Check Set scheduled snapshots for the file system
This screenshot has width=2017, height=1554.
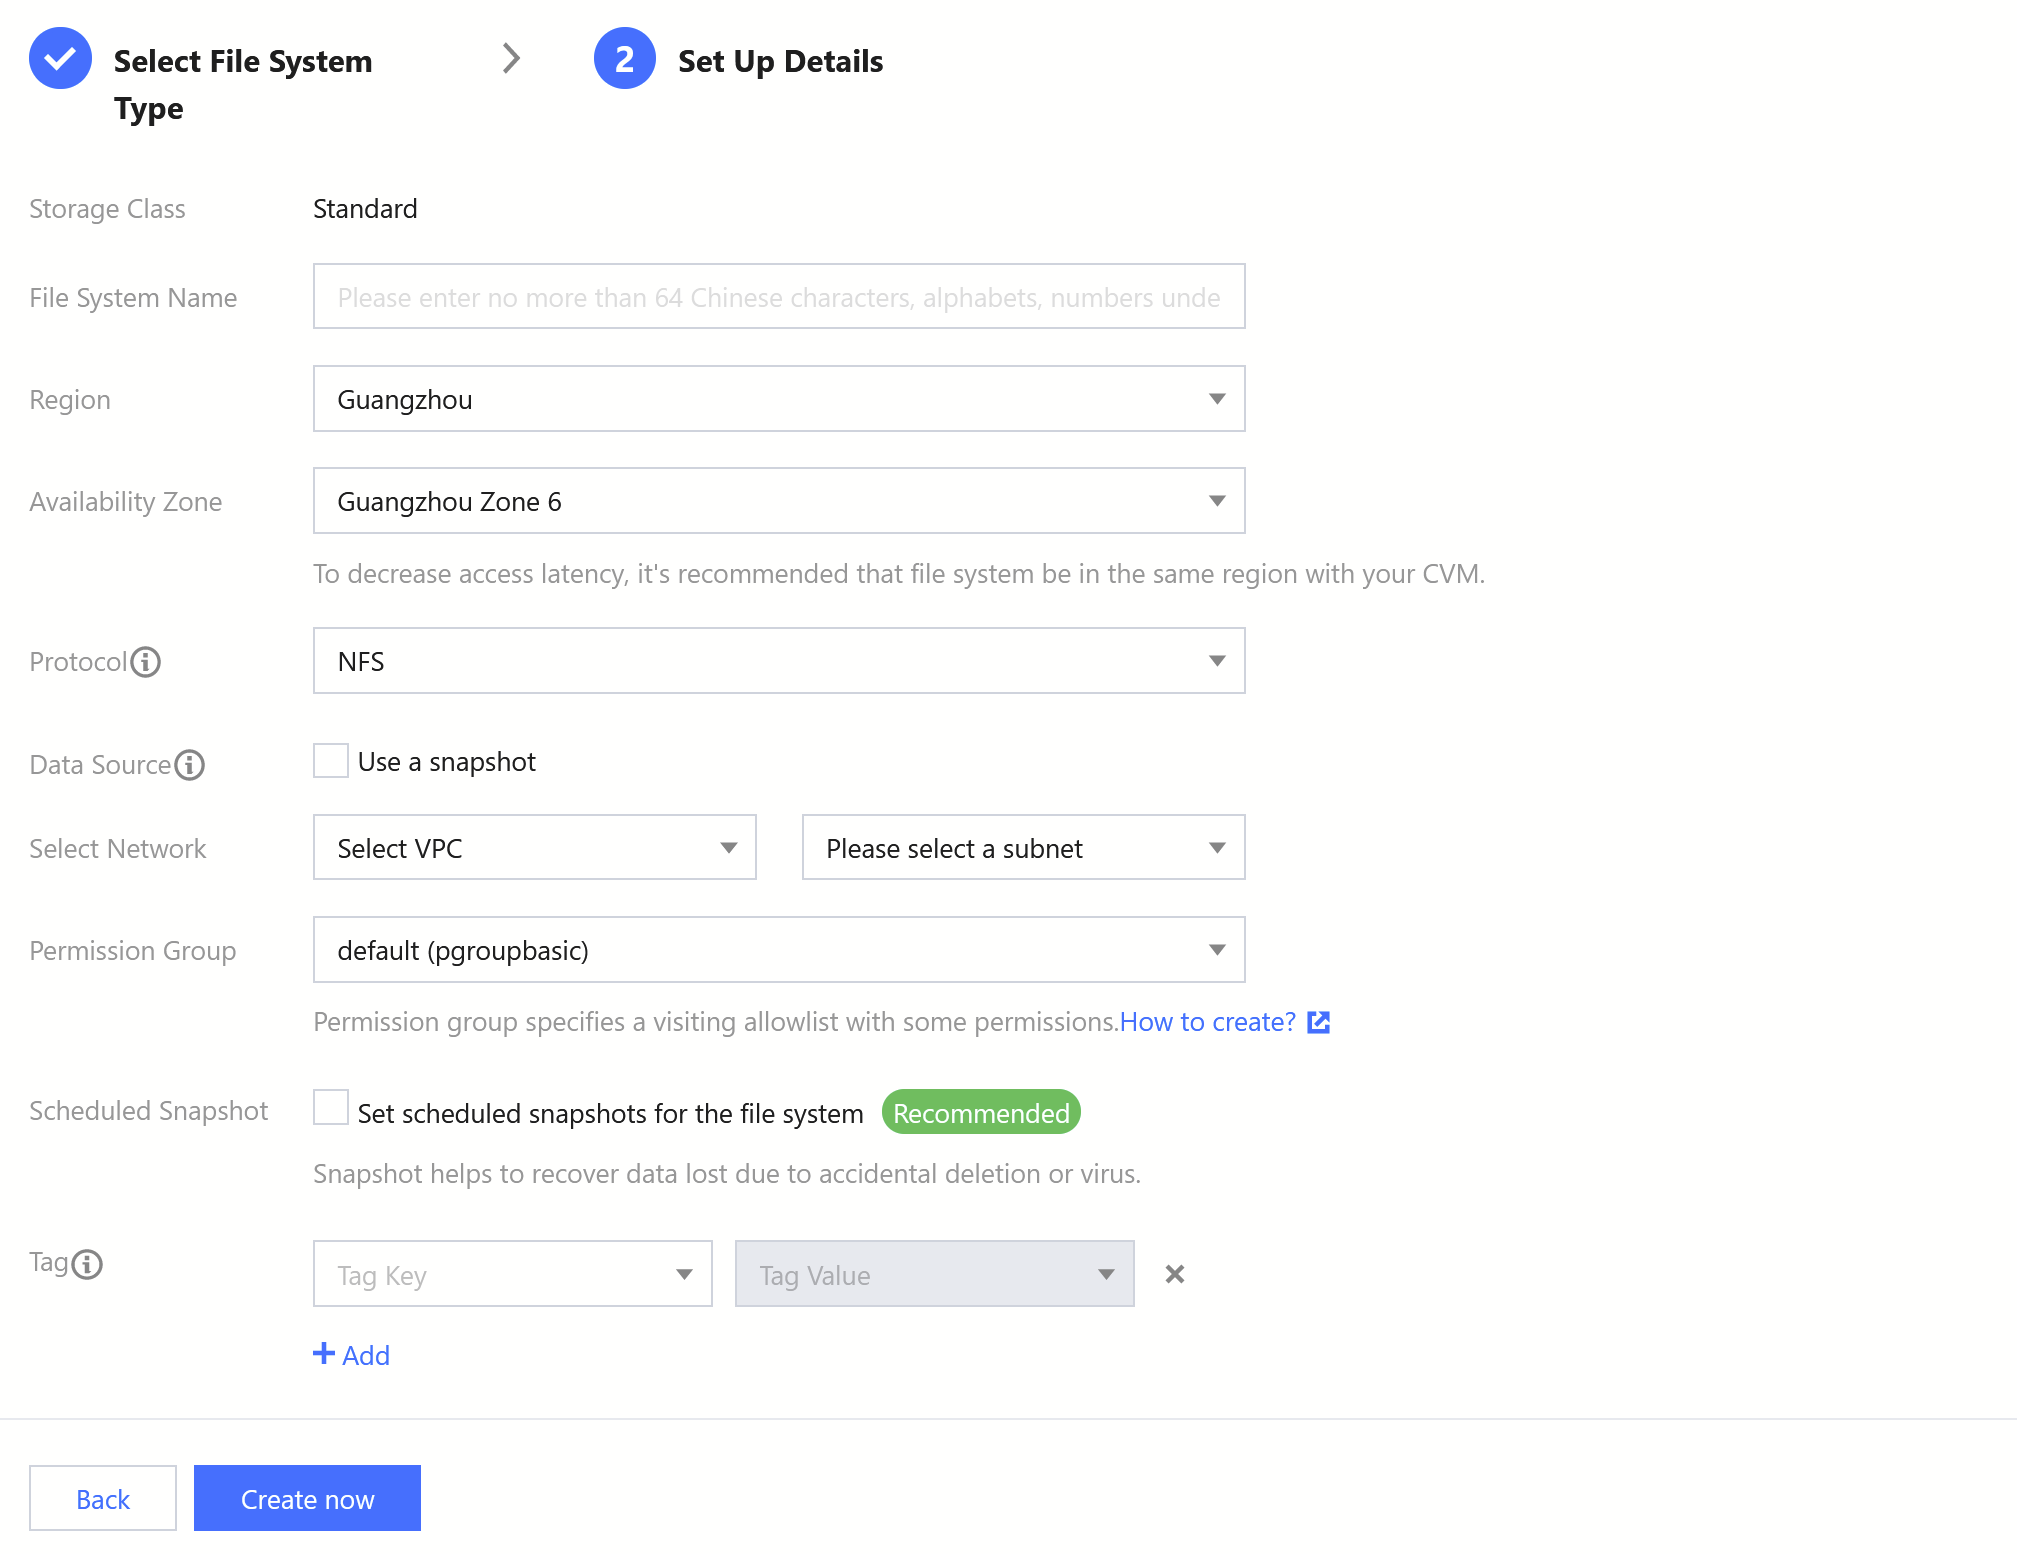pyautogui.click(x=331, y=1108)
